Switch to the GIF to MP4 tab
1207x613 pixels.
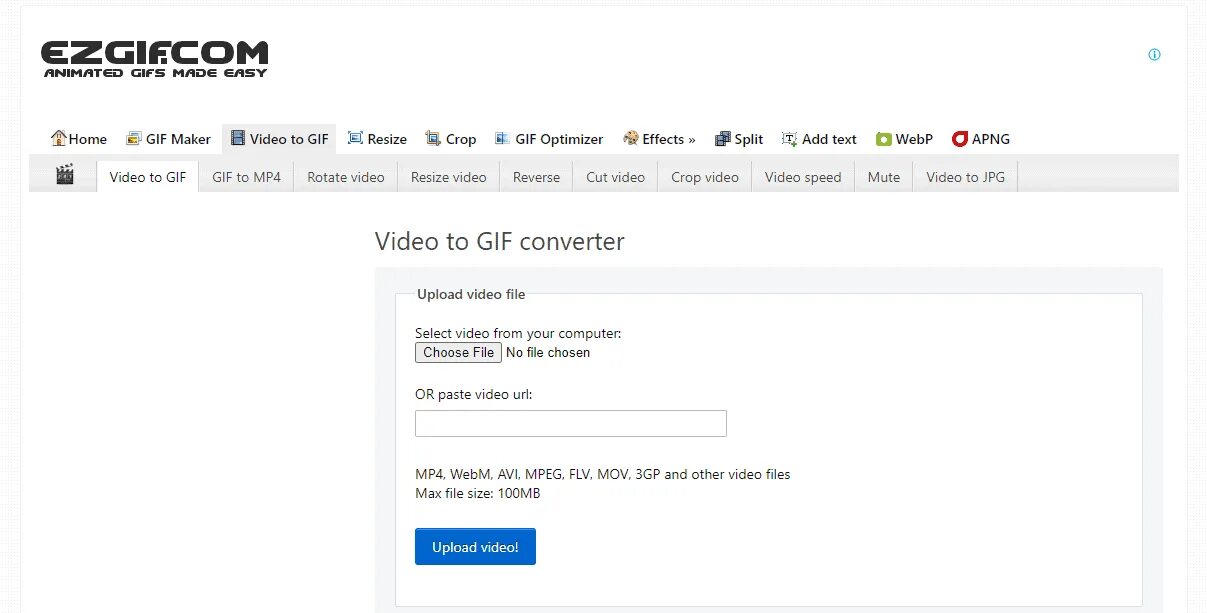[245, 176]
